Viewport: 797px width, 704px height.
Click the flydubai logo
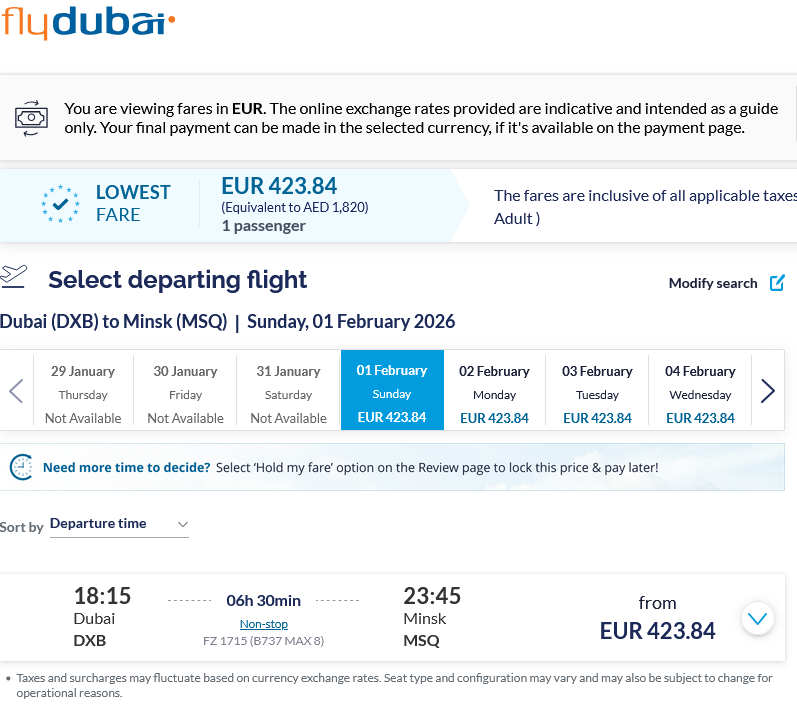(88, 21)
